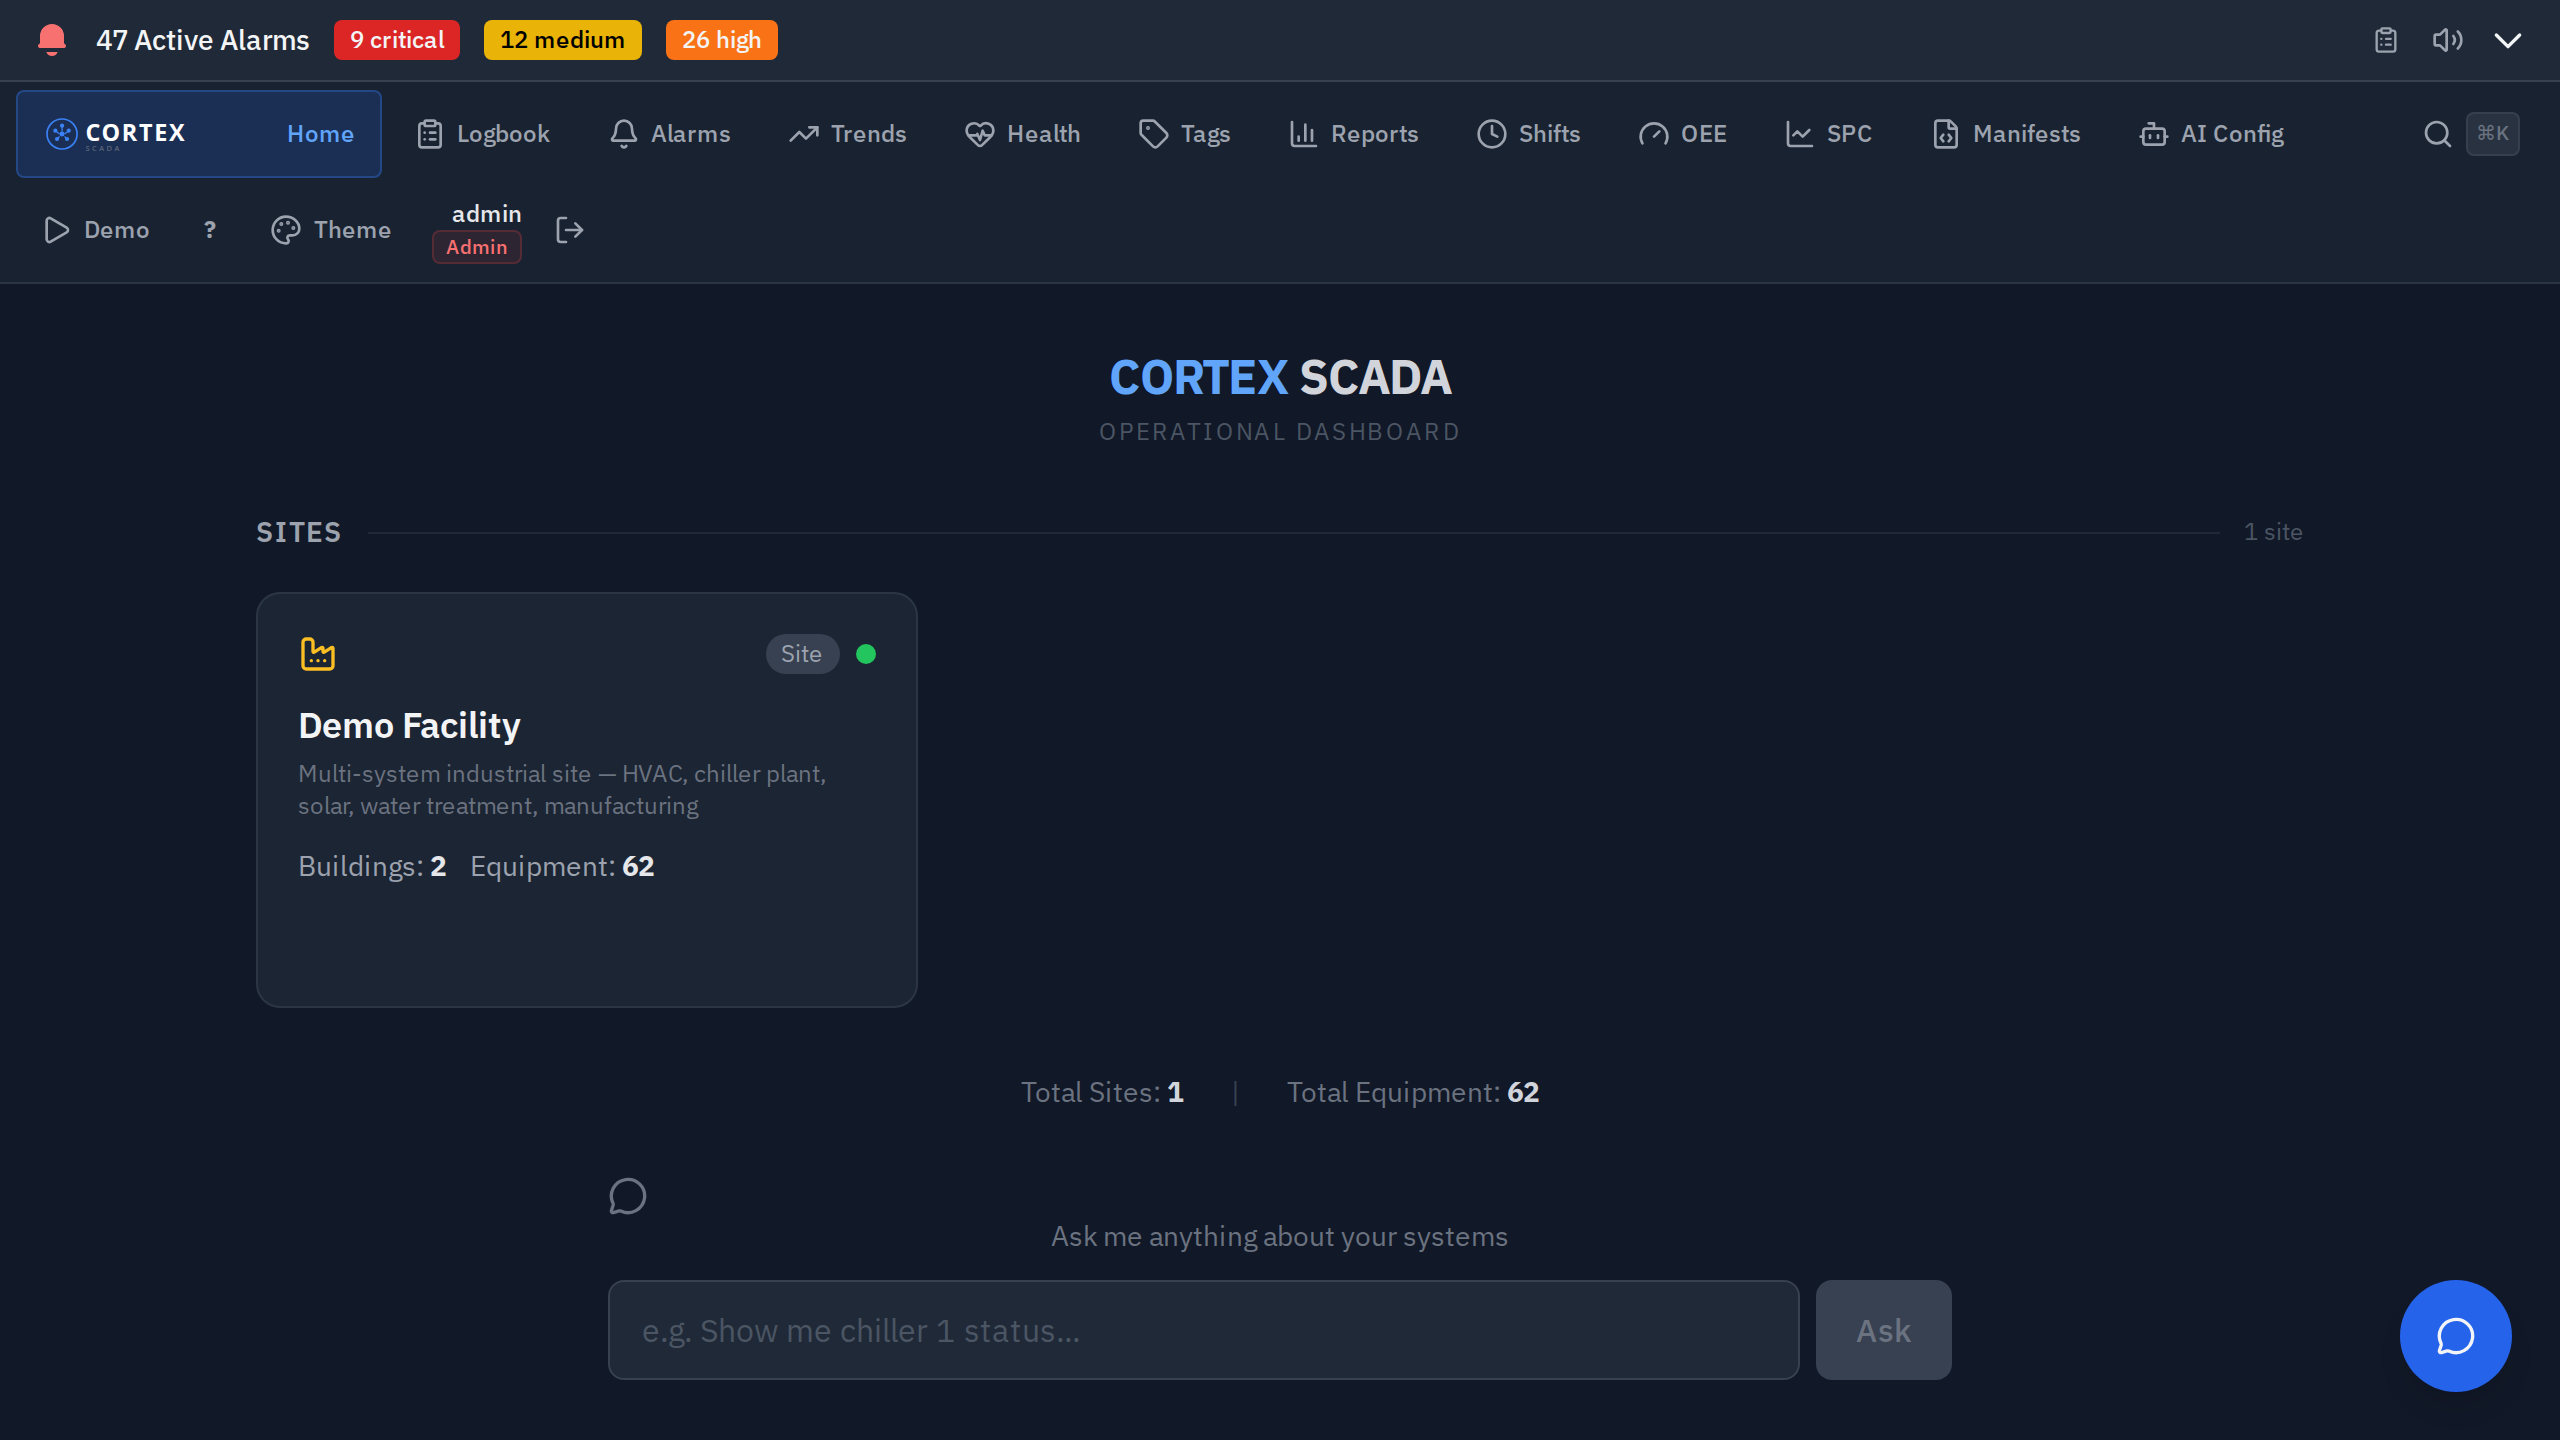This screenshot has height=1440, width=2560.
Task: Open the Theme palette picker
Action: [x=286, y=230]
